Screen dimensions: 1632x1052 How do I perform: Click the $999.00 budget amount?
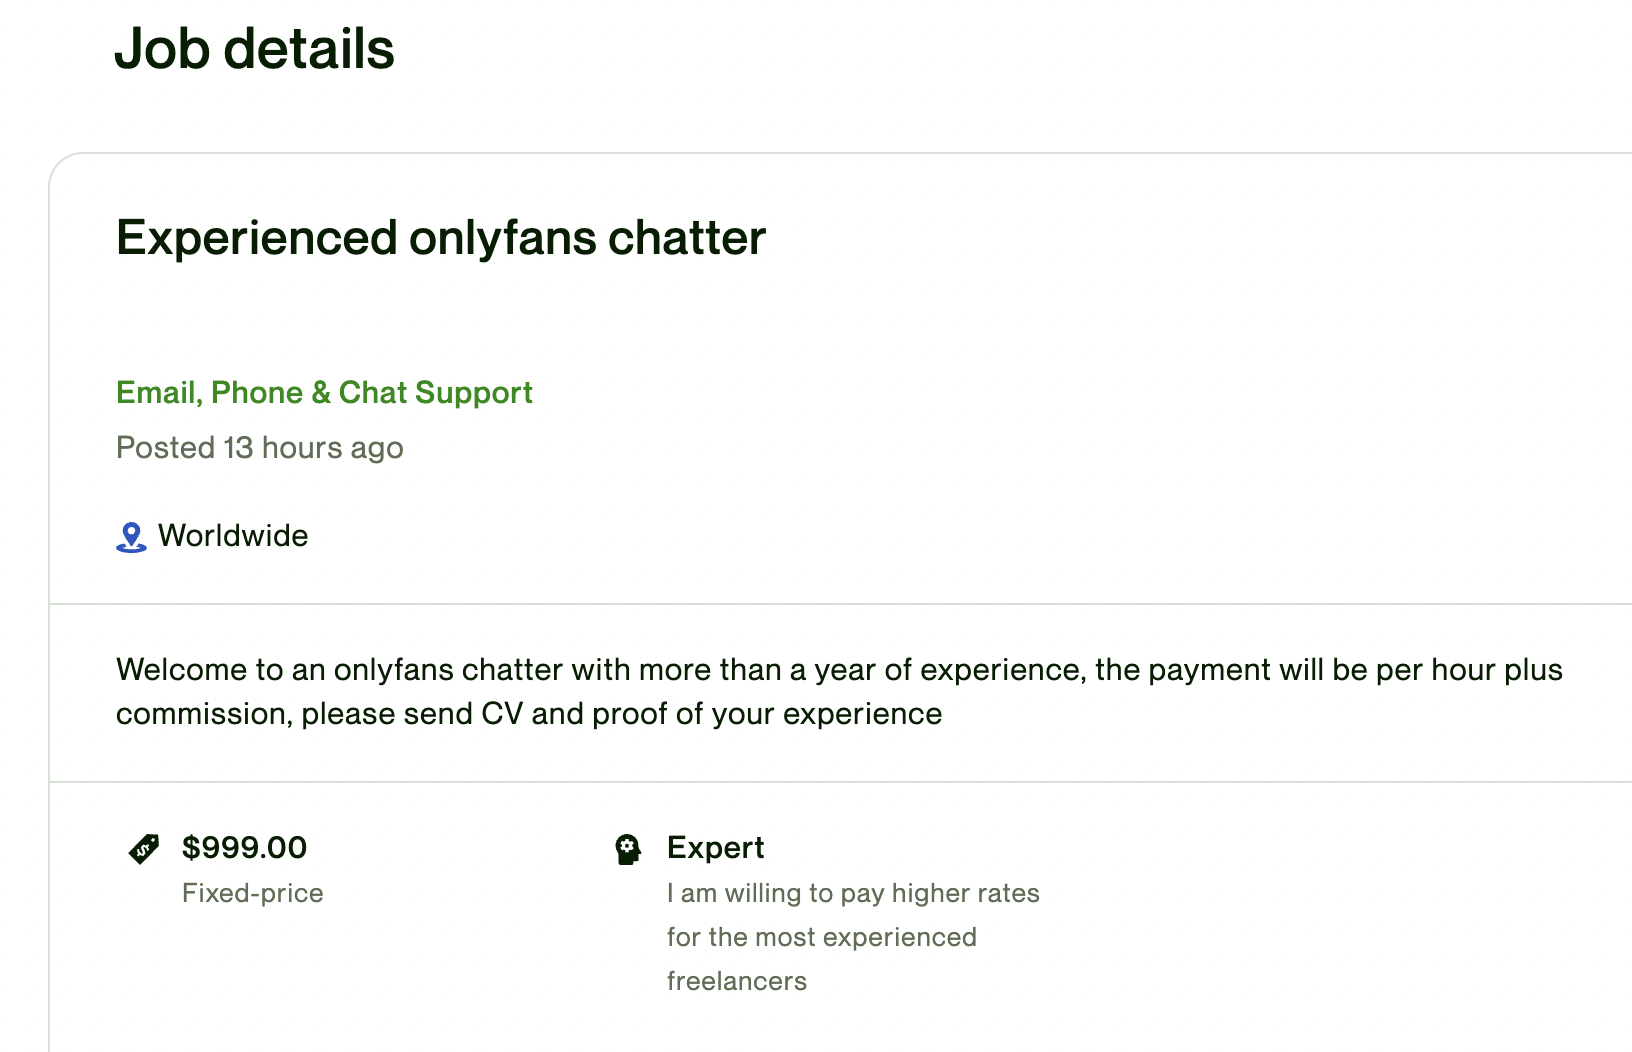(x=244, y=848)
